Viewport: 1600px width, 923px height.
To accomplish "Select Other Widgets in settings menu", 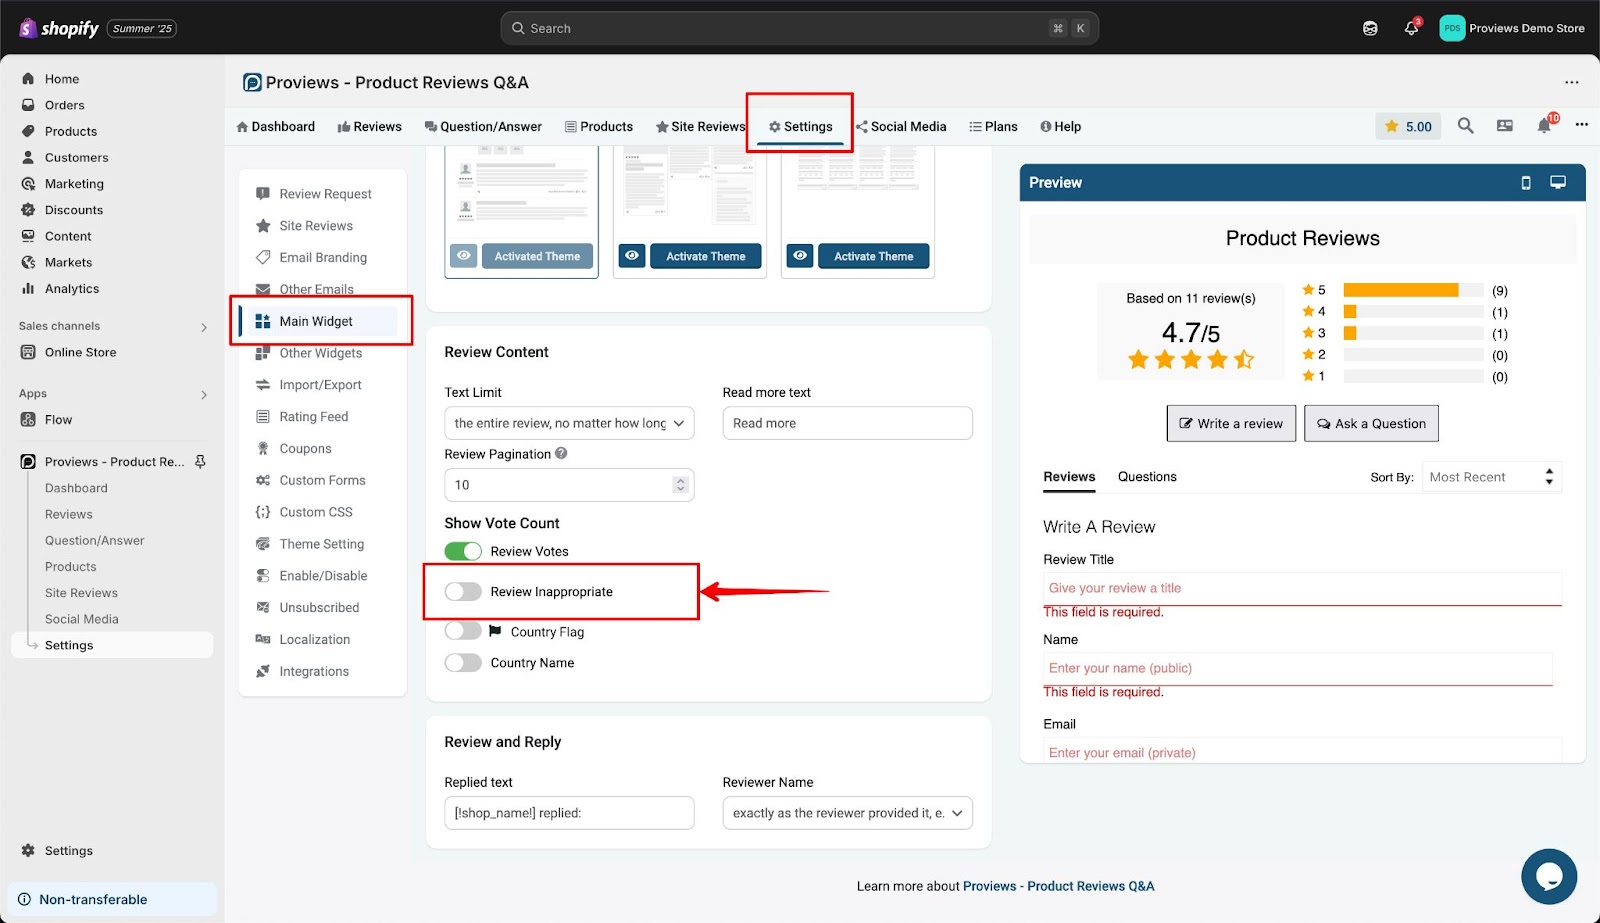I will pyautogui.click(x=320, y=353).
